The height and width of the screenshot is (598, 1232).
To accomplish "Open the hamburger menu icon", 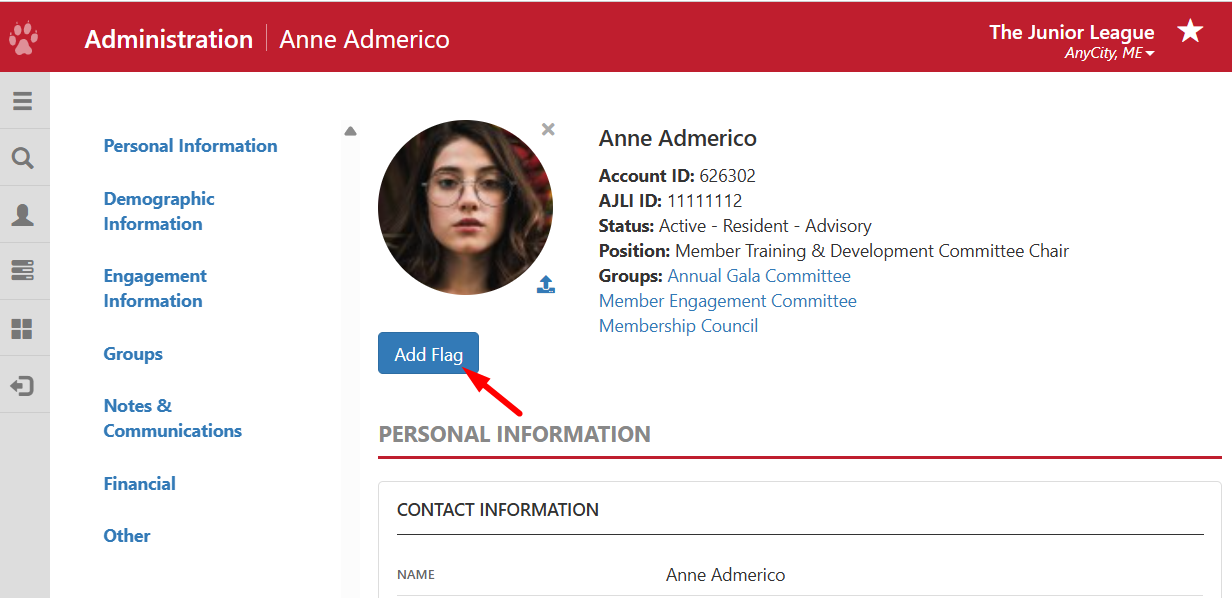I will 22,101.
